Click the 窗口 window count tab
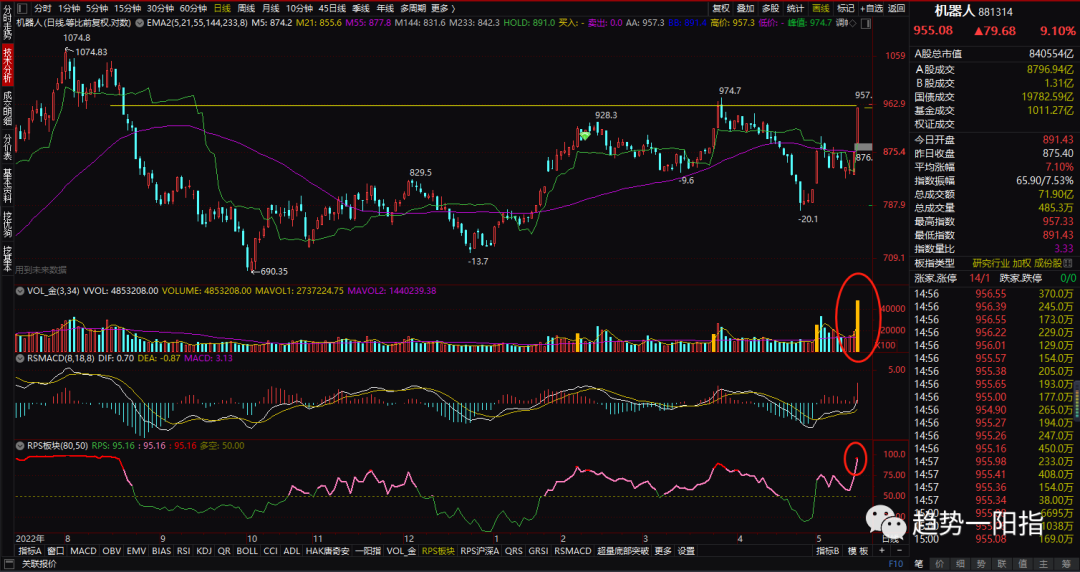This screenshot has height=572, width=1080. pos(56,551)
